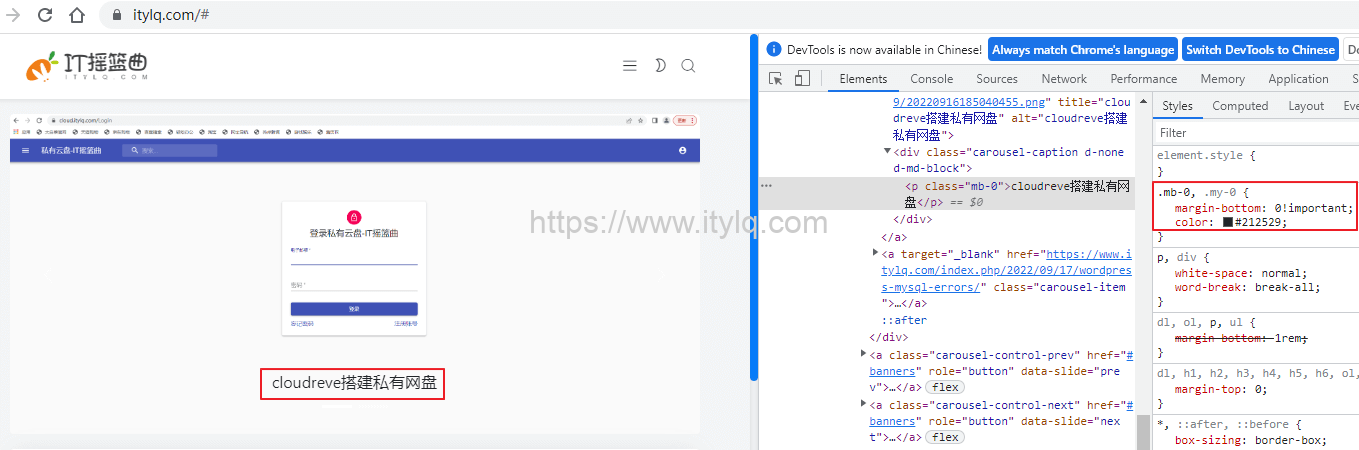Click Switch DevTools to Chinese button
This screenshot has width=1359, height=450.
click(1260, 50)
